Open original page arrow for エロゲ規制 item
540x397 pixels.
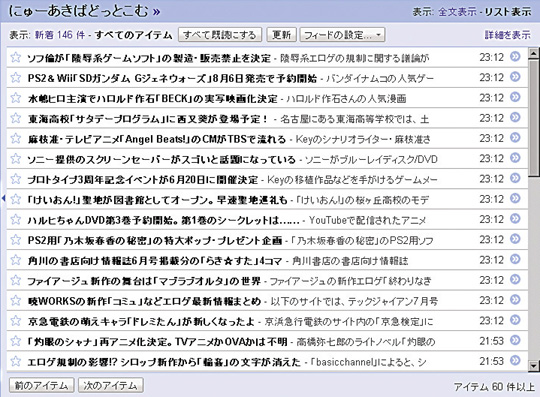point(515,361)
